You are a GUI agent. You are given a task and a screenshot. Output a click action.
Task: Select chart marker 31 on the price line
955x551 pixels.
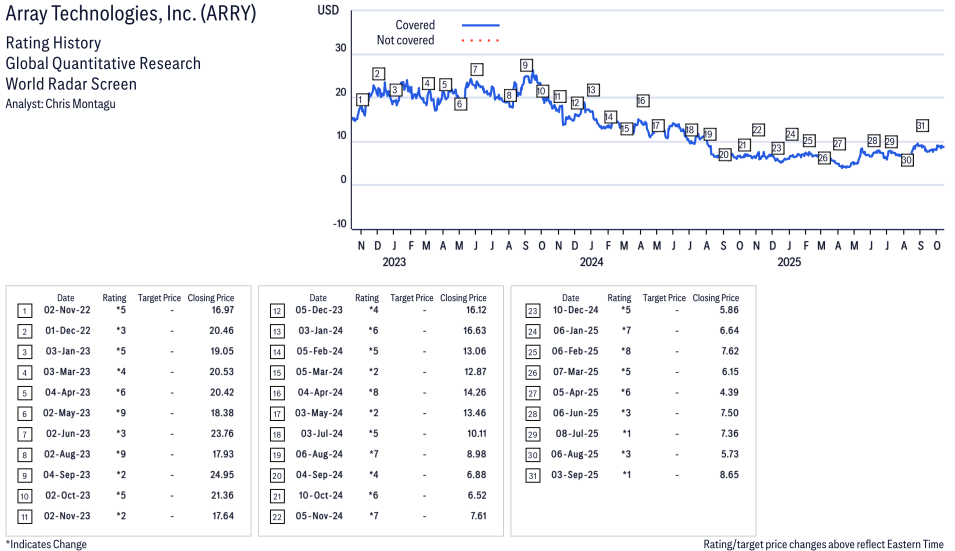pyautogui.click(x=922, y=126)
